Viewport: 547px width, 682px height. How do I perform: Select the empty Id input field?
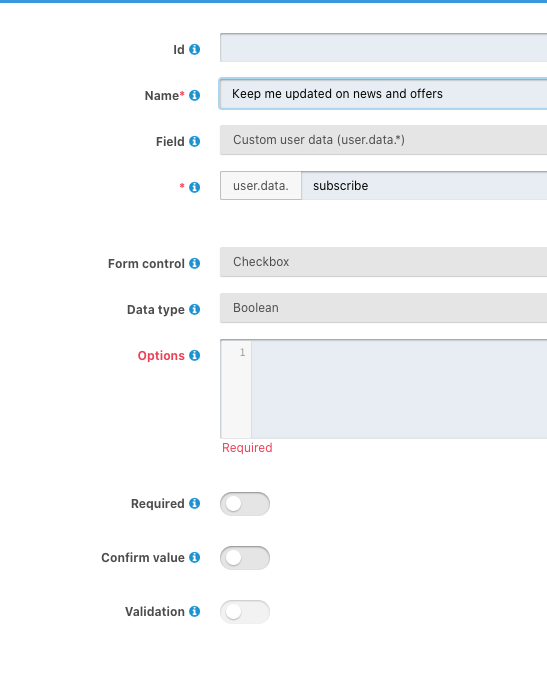coord(384,47)
